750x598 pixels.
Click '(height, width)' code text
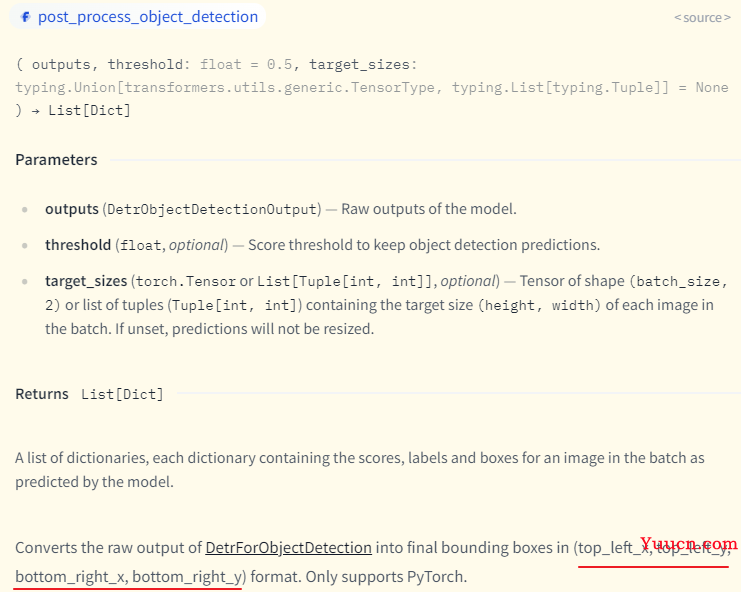click(x=540, y=305)
